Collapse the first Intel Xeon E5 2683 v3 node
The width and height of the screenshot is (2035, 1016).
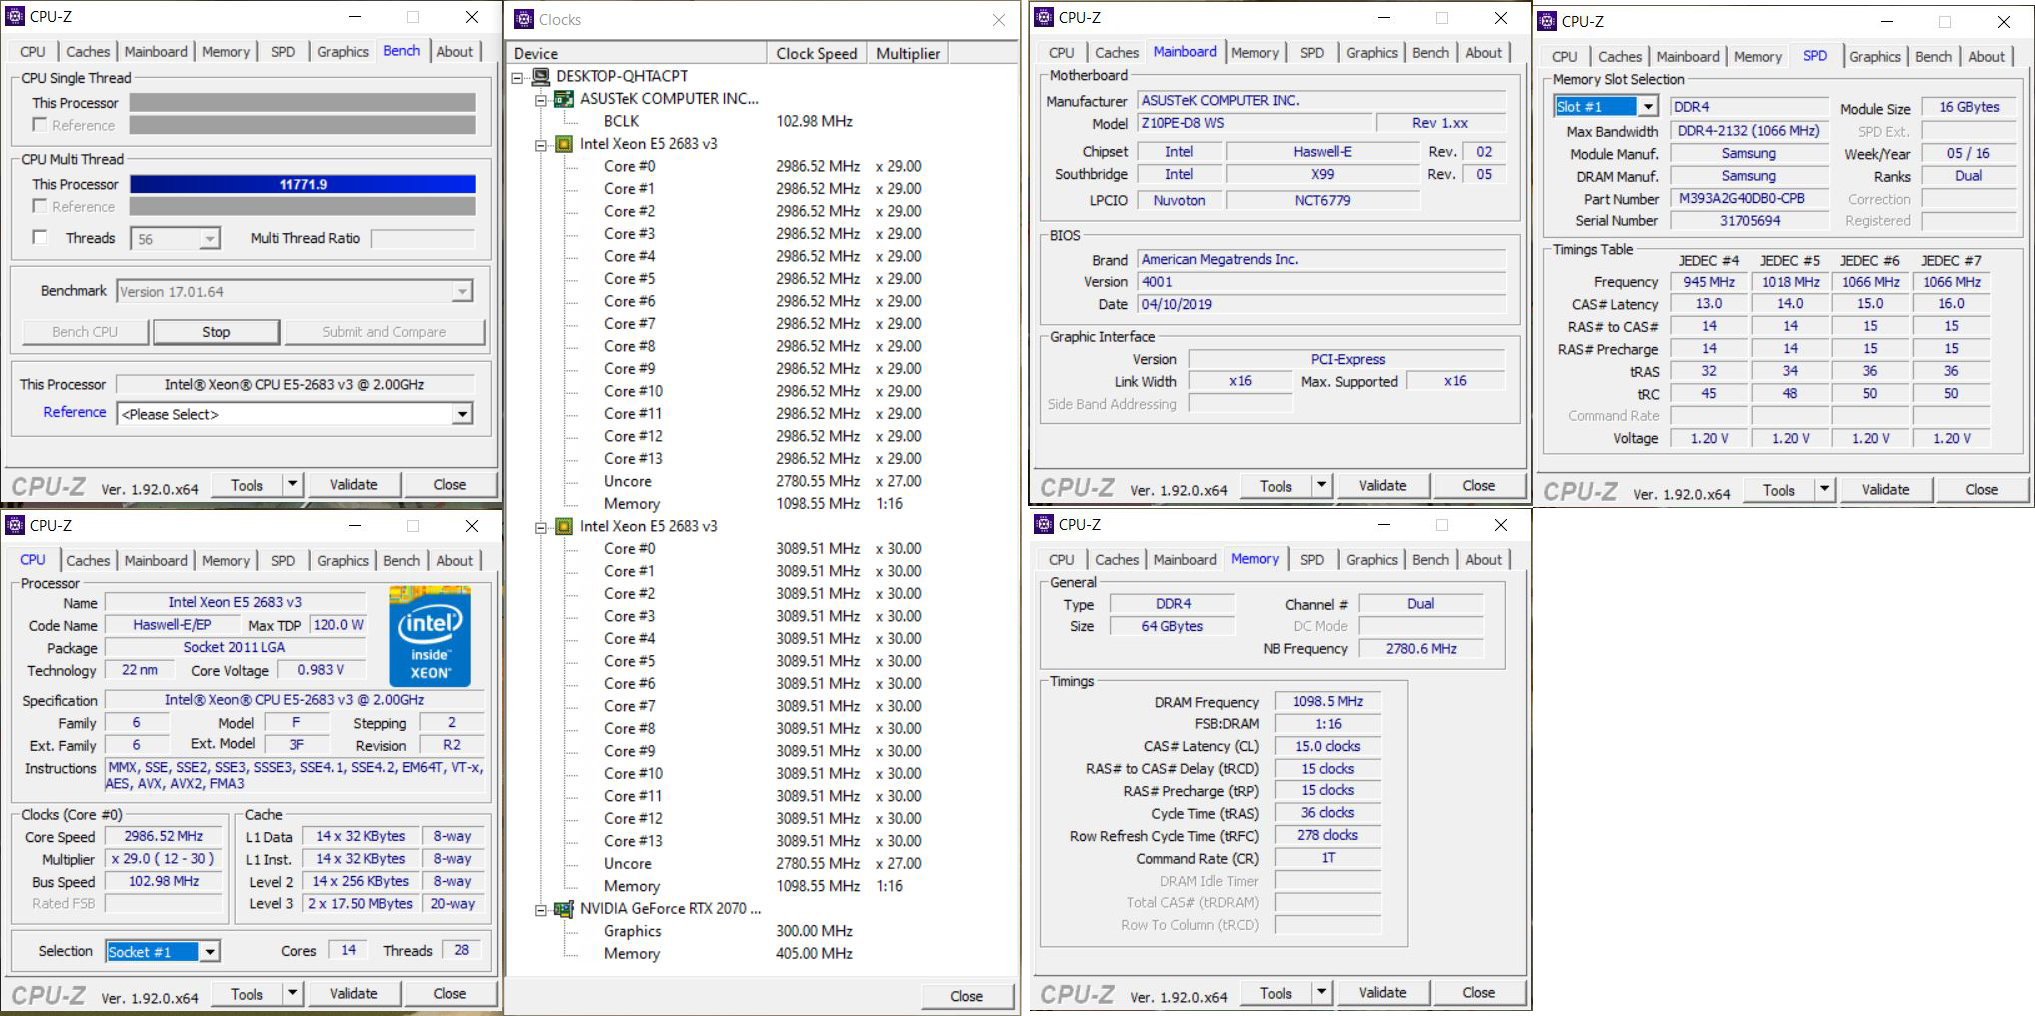point(541,145)
